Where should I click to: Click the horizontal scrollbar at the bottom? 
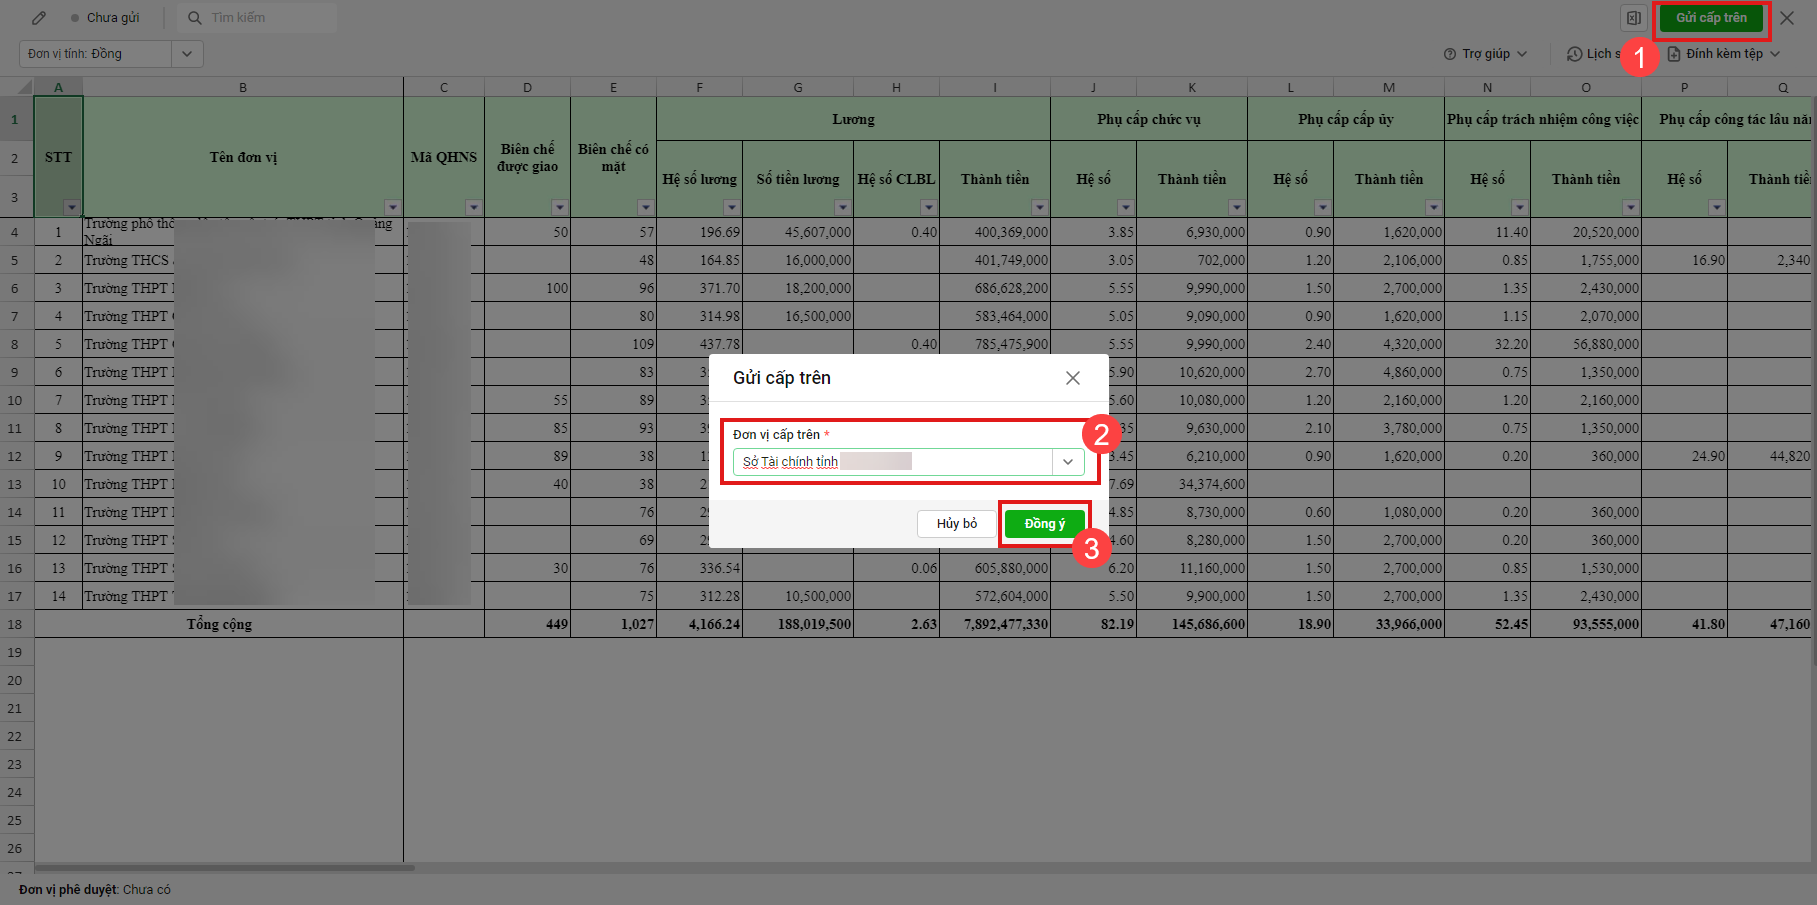pos(225,867)
